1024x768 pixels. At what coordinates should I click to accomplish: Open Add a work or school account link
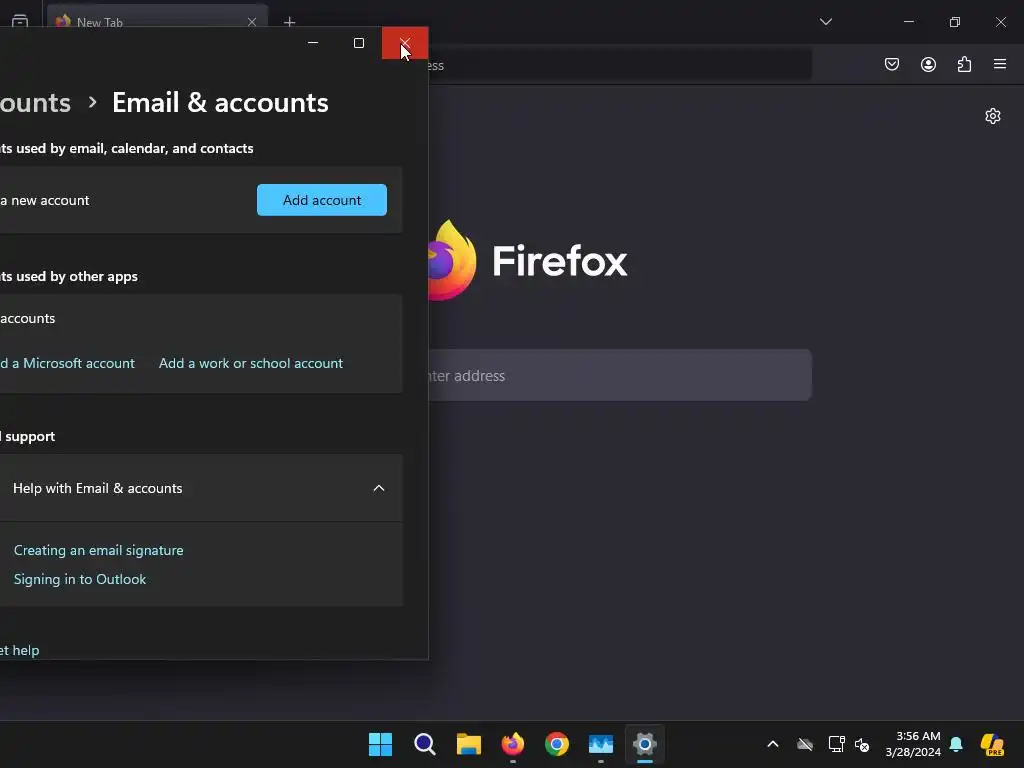click(251, 363)
